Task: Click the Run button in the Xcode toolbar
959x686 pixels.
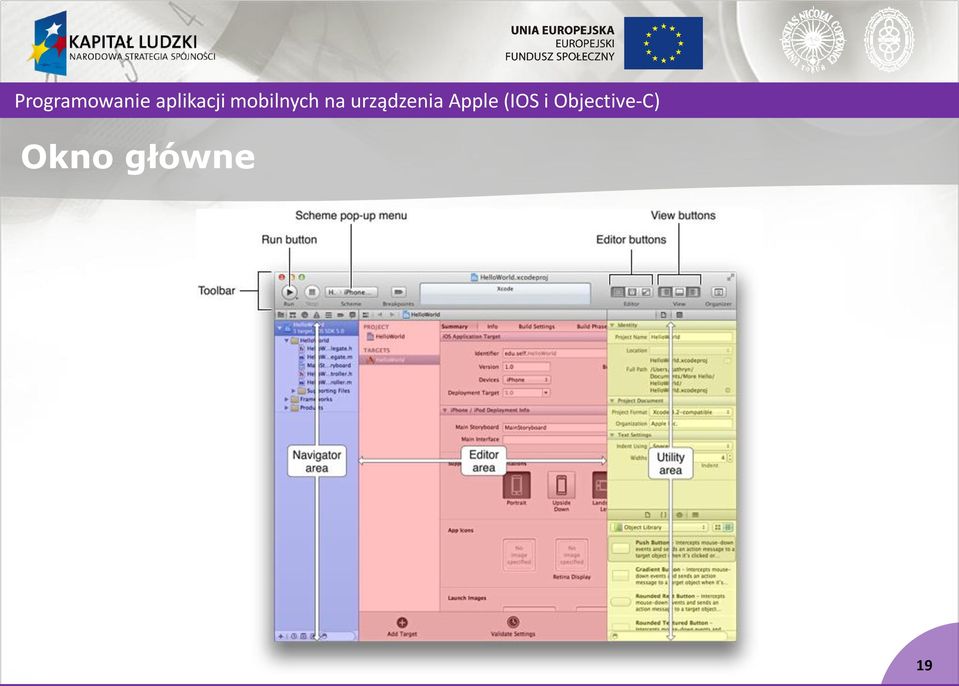Action: pyautogui.click(x=289, y=292)
